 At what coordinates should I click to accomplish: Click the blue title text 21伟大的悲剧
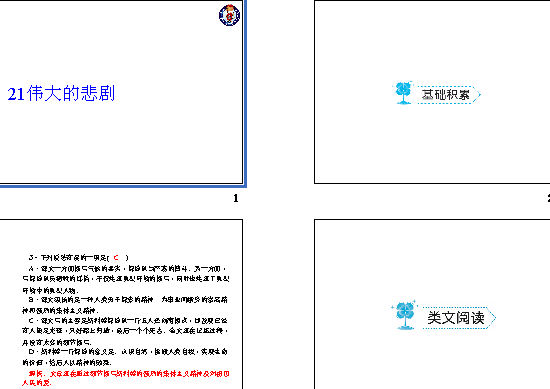tap(61, 94)
